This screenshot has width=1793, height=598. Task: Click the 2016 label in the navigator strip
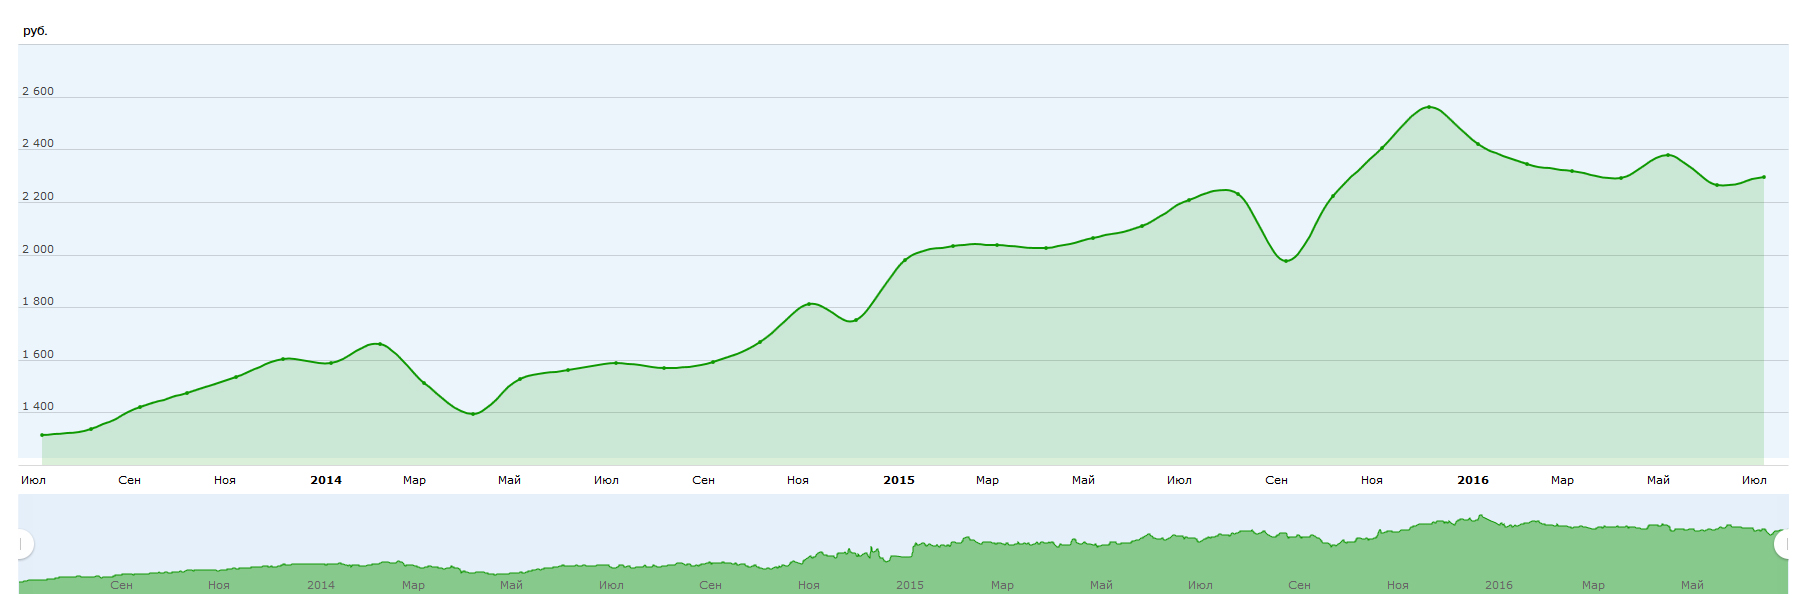(x=1498, y=585)
